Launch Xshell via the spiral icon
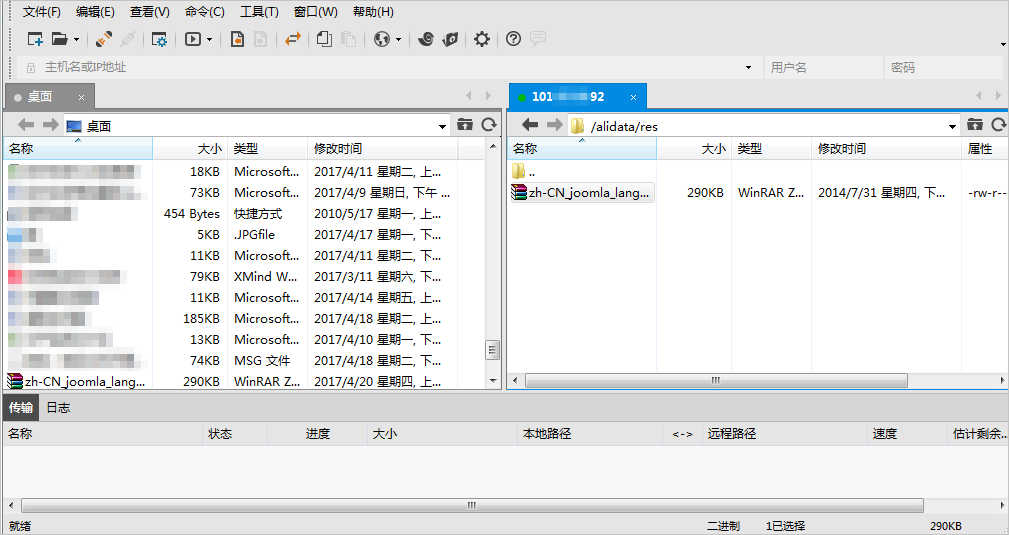This screenshot has width=1009, height=535. pyautogui.click(x=425, y=39)
